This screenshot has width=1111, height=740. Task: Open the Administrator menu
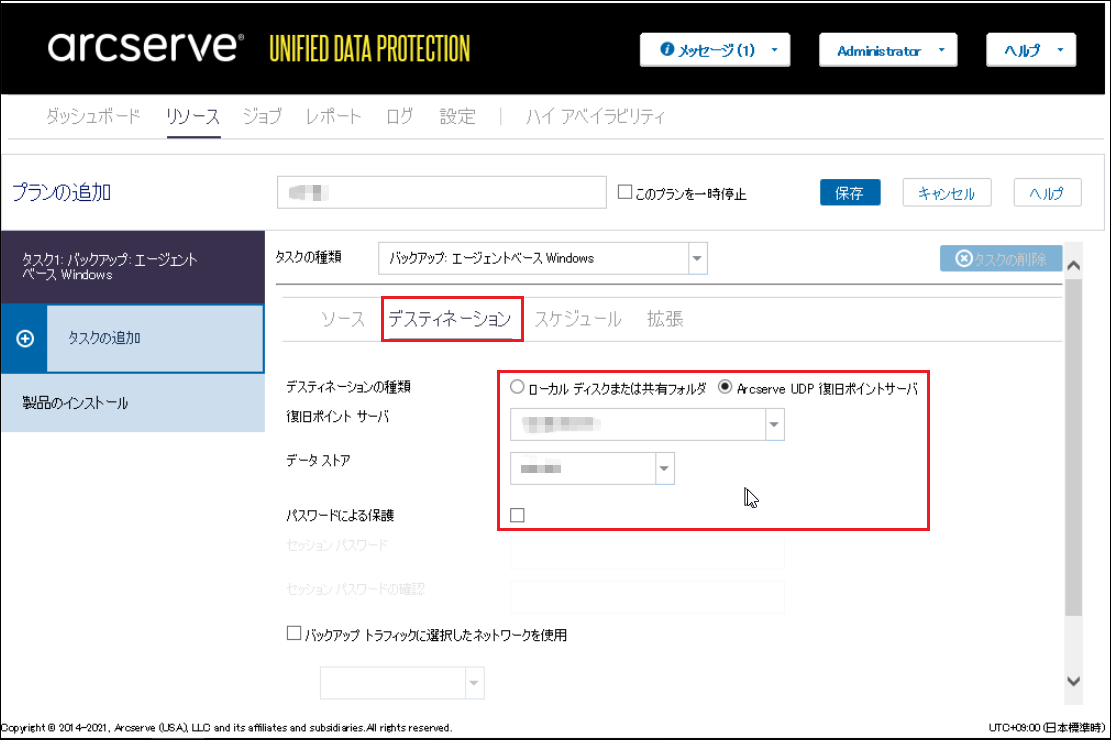888,50
